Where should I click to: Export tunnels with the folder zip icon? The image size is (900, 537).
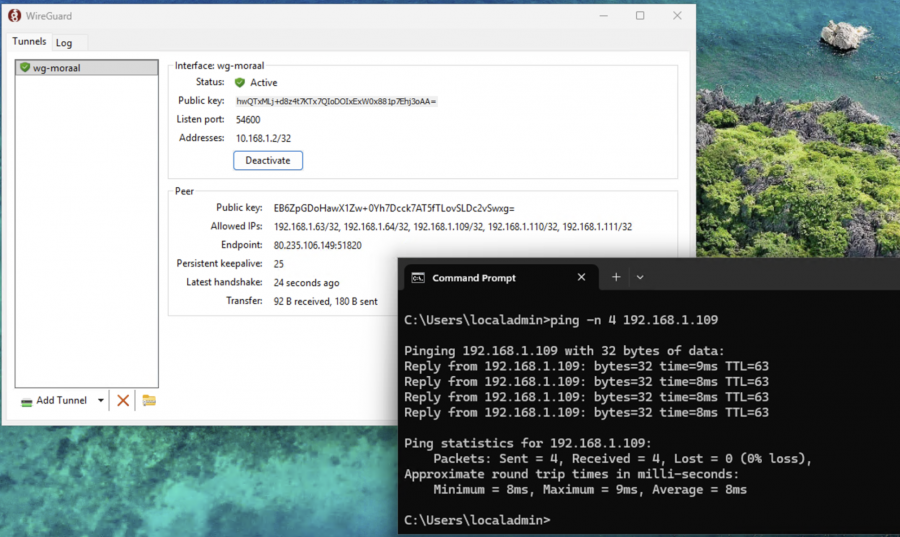149,400
